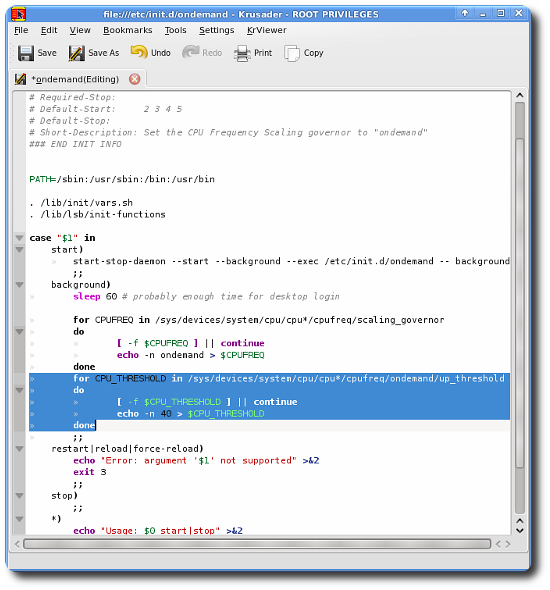Viewport: 550px width, 590px height.
Task: Click the '. /lib/init/vars.sh' line
Action: (81, 203)
